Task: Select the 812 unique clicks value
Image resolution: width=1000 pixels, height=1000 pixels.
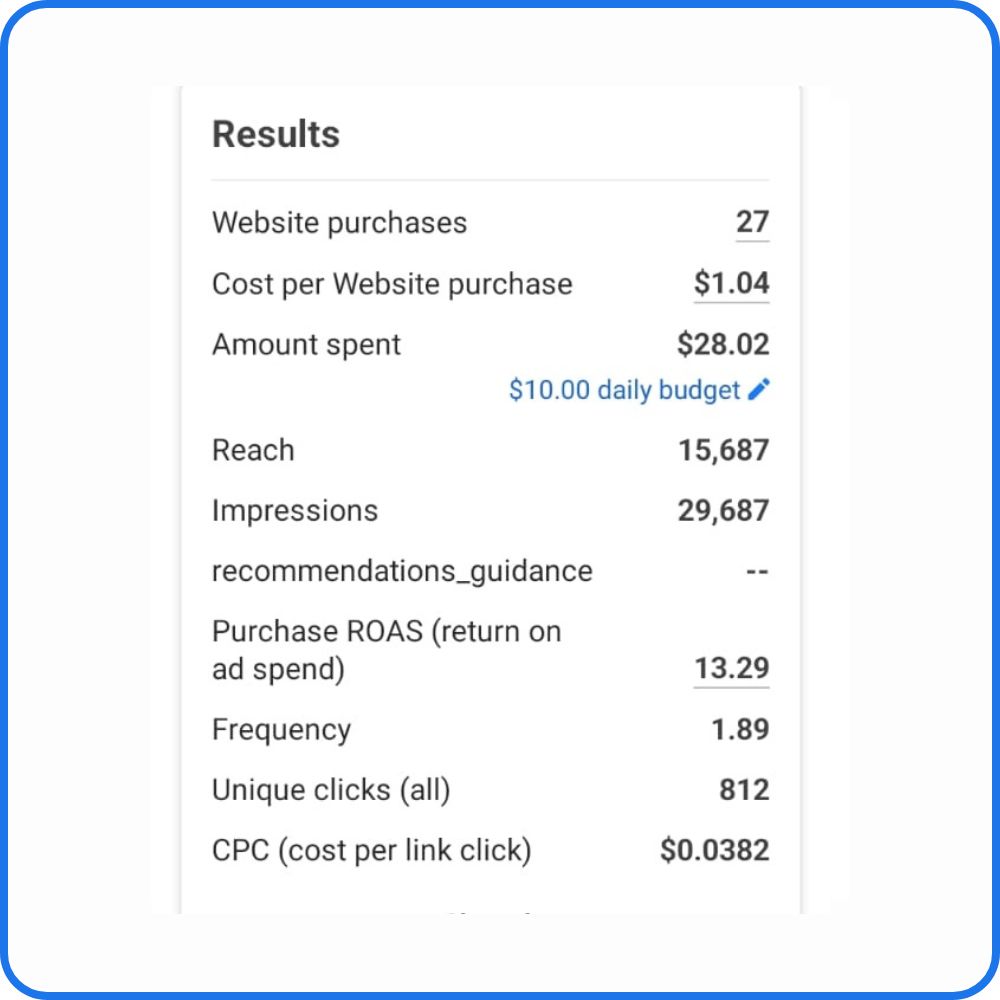Action: 744,790
